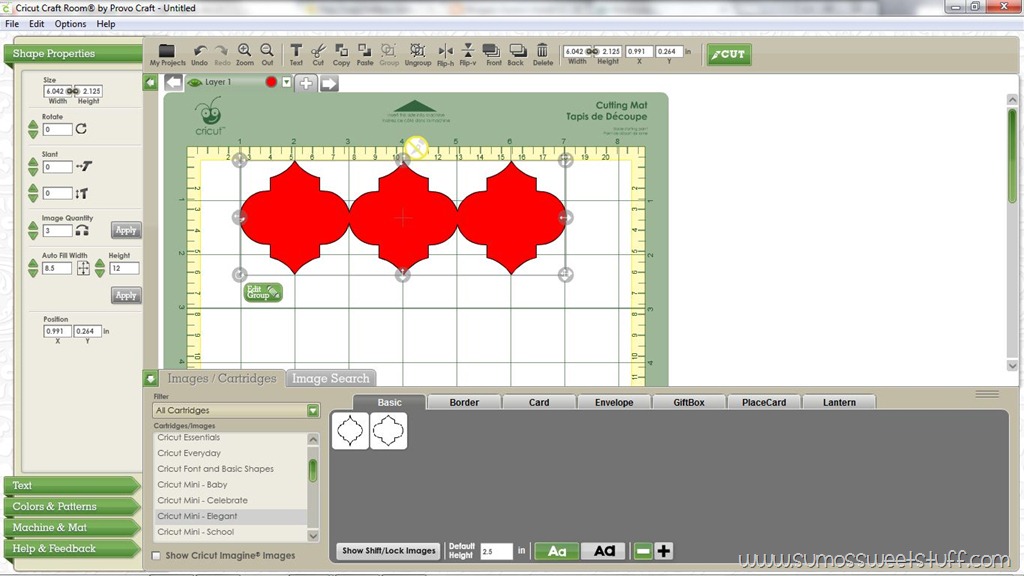Click Layer 1 red color swatch
1024x576 pixels.
tap(271, 82)
